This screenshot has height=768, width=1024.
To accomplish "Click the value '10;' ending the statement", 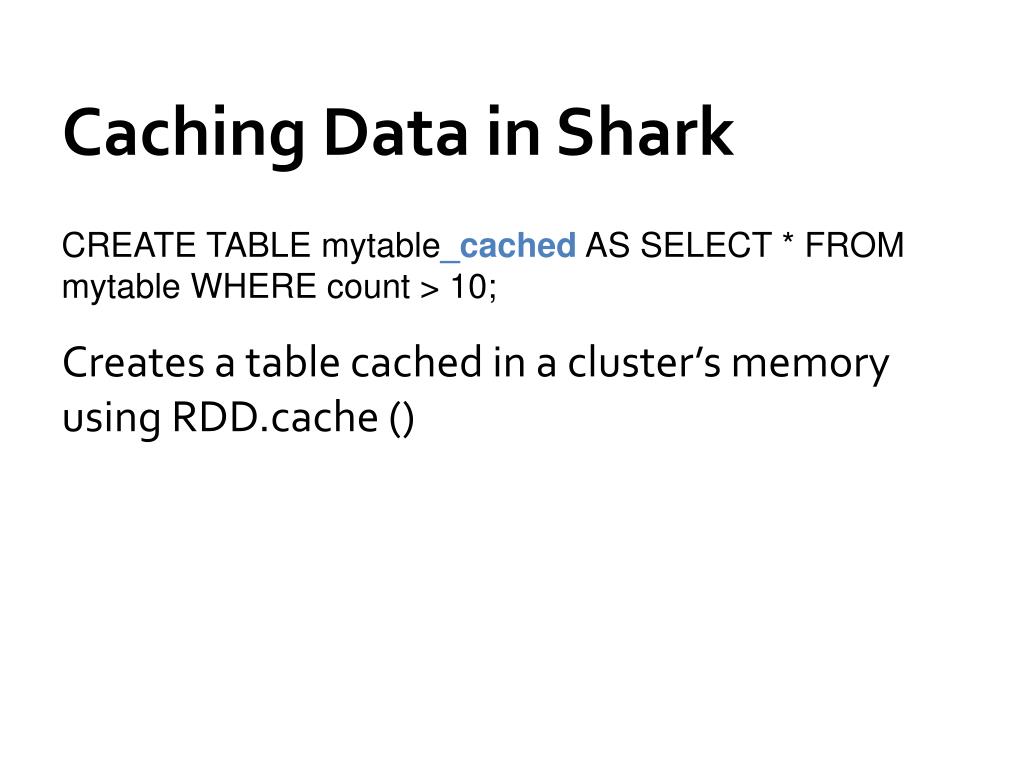I will [473, 288].
